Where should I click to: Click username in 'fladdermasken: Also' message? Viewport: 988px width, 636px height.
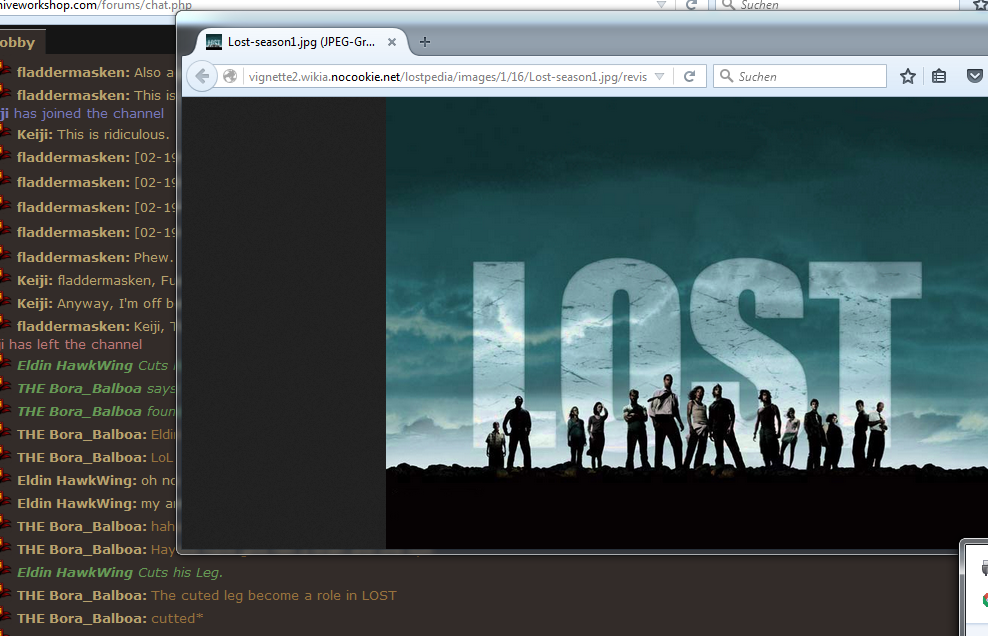(73, 72)
